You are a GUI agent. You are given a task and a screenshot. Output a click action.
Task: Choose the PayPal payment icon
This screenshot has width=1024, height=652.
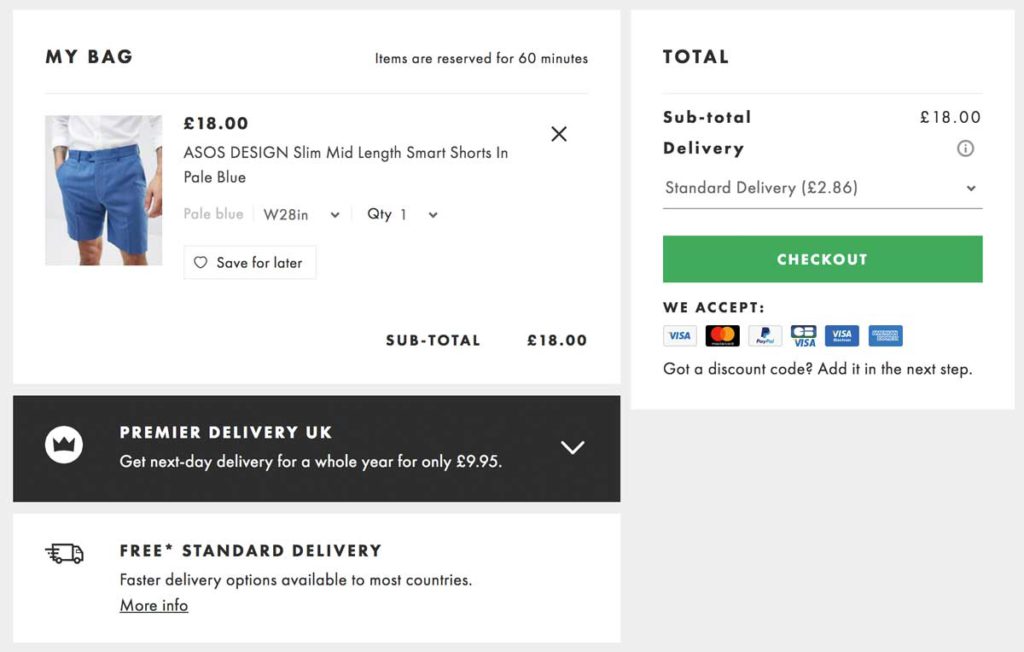[763, 335]
